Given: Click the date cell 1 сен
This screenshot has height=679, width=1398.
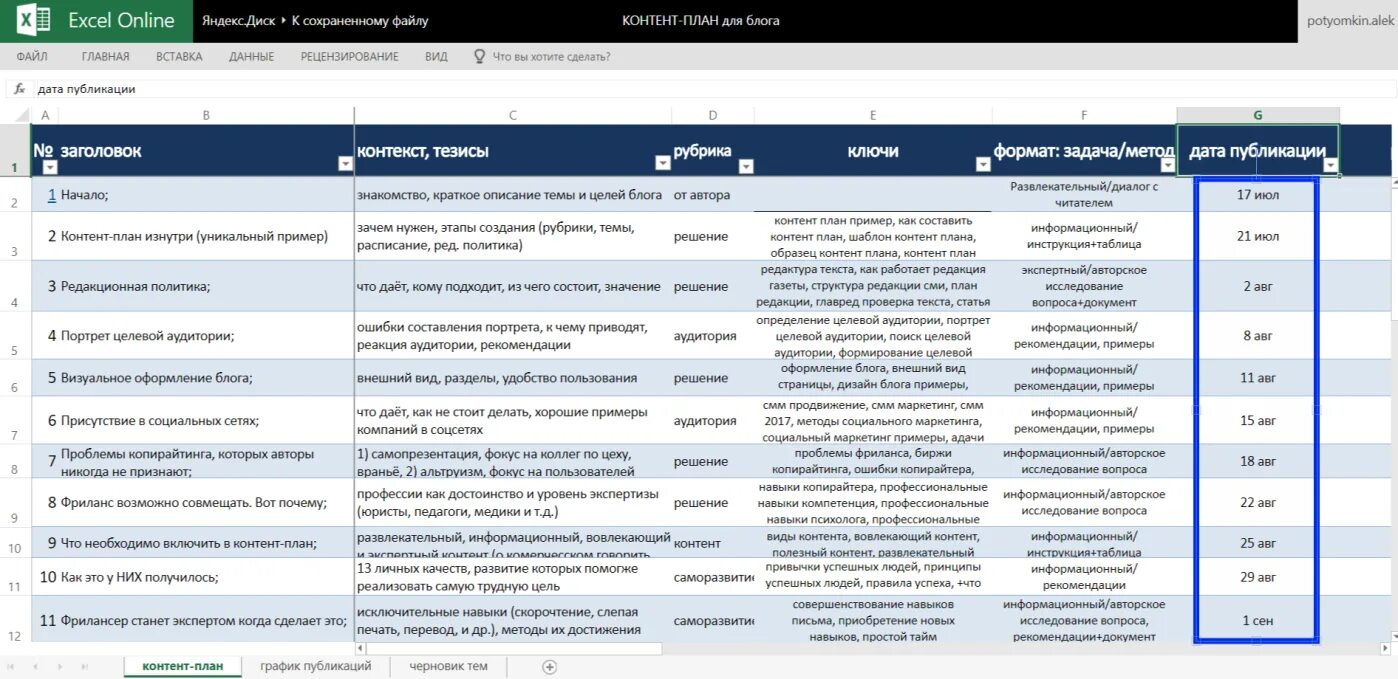Looking at the screenshot, I should 1258,620.
